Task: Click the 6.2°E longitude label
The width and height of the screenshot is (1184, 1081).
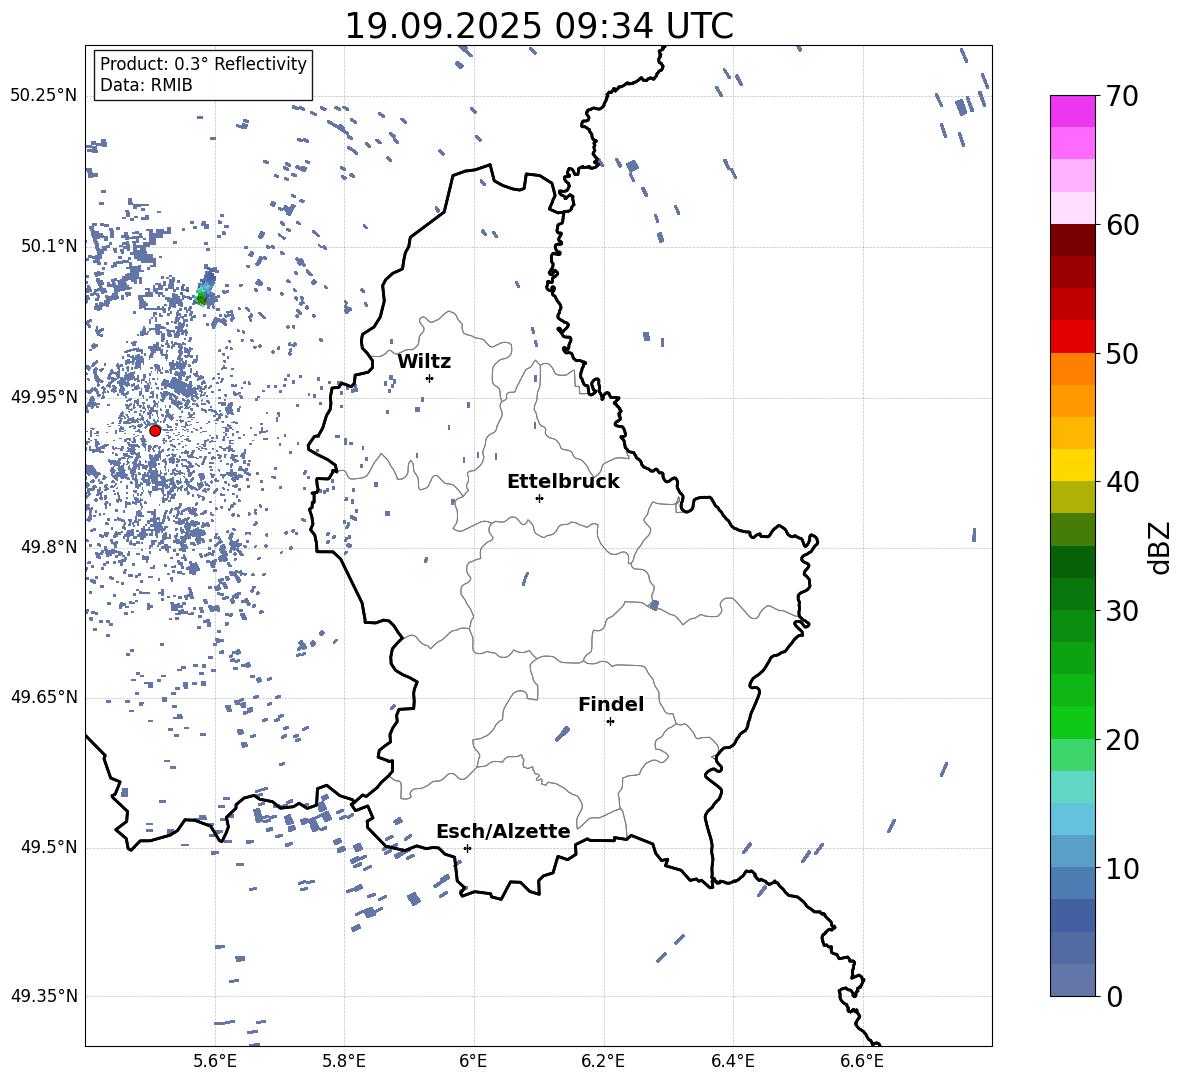Action: click(603, 1061)
